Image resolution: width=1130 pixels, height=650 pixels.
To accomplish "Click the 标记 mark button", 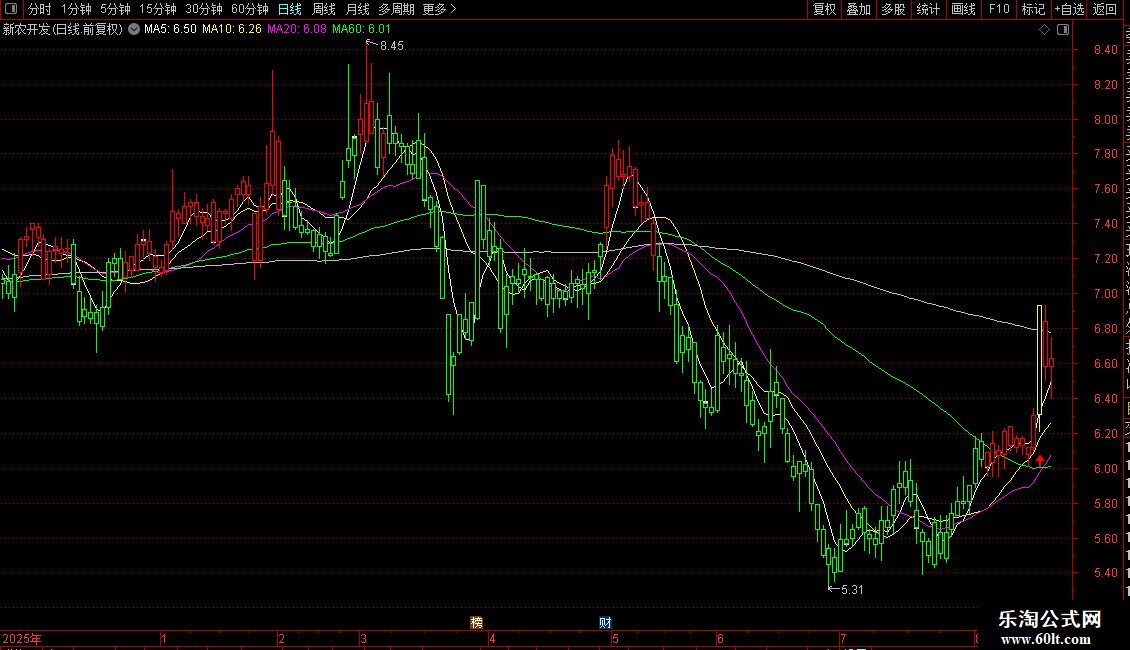I will (1033, 9).
